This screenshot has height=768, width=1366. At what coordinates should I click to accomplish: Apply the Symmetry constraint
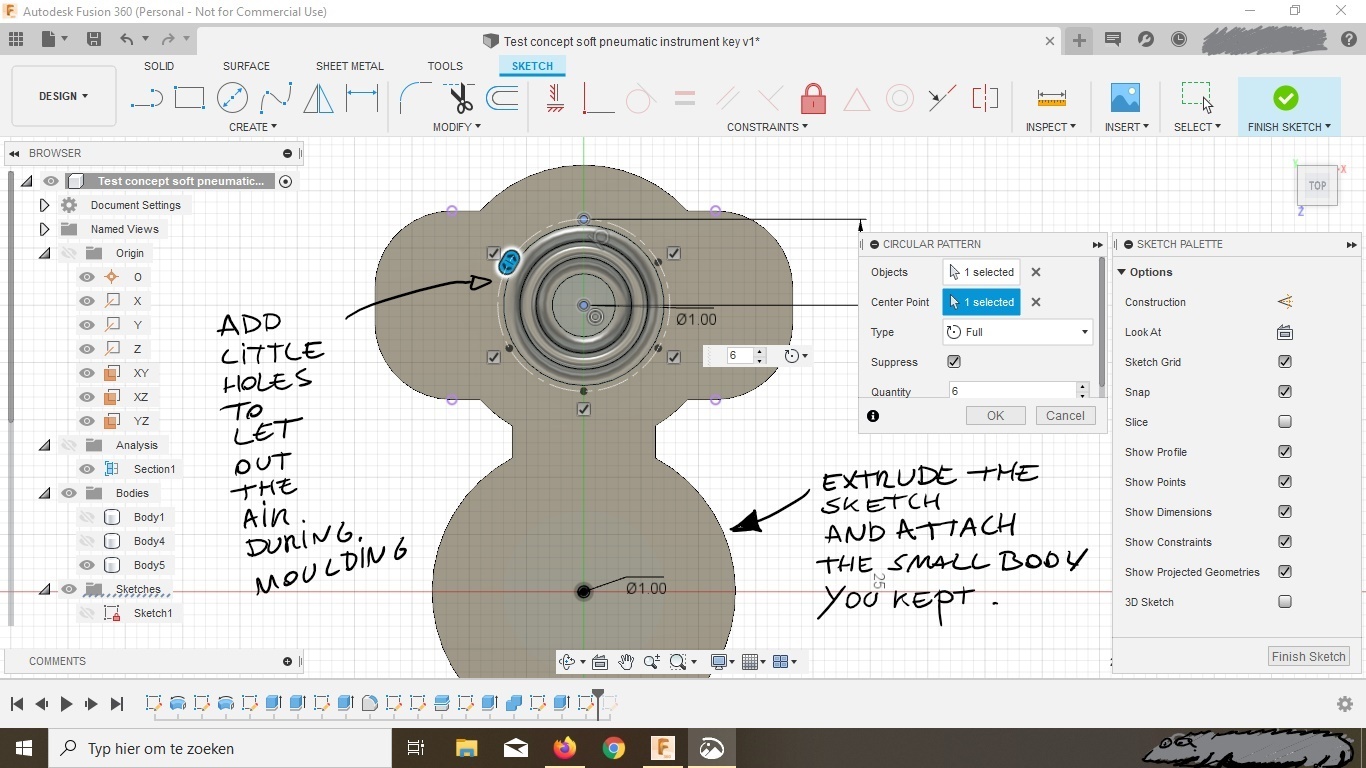[985, 98]
